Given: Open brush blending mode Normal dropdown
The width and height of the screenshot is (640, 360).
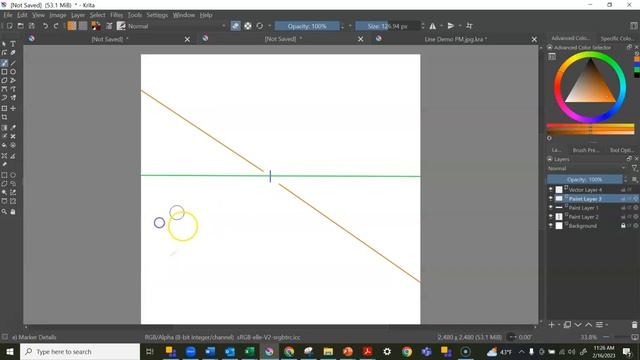Looking at the screenshot, I should (x=177, y=26).
